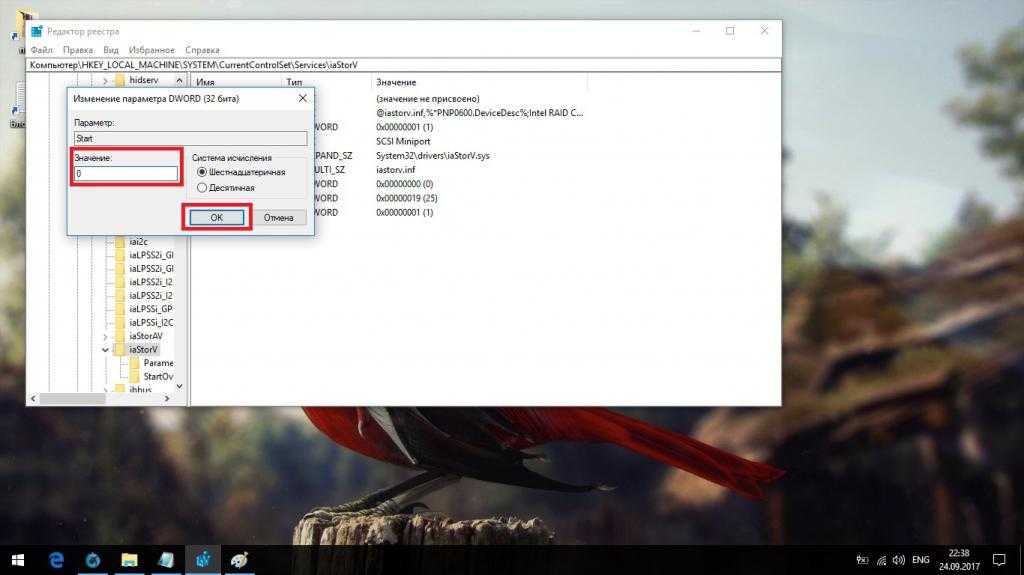The image size is (1024, 575).
Task: Click the value starting "@iastorv.inf,%*PNP0600"
Action: [479, 113]
